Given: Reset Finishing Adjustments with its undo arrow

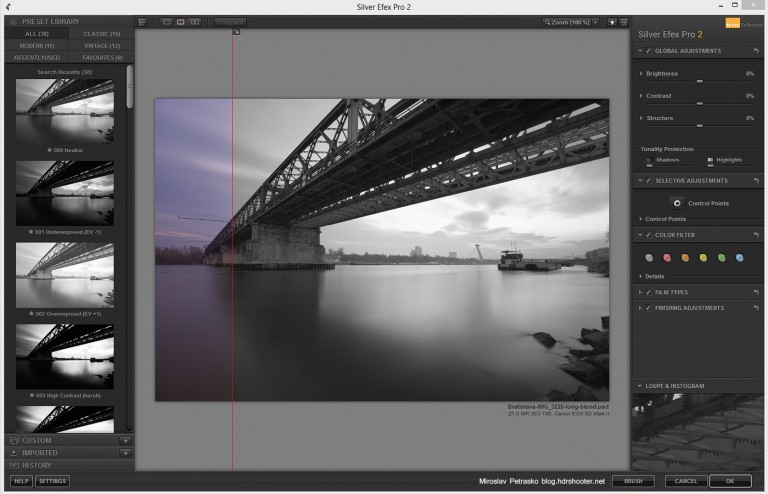Looking at the screenshot, I should click(x=756, y=308).
